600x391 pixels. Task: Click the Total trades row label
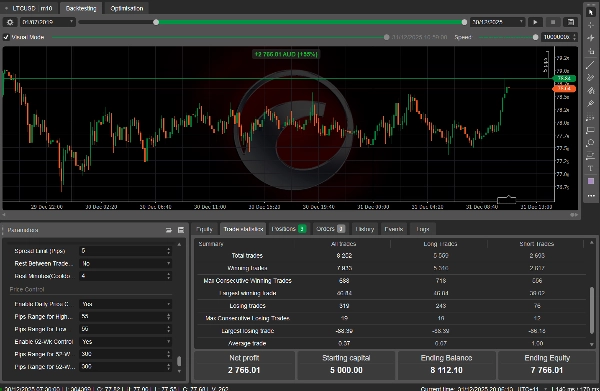click(247, 256)
